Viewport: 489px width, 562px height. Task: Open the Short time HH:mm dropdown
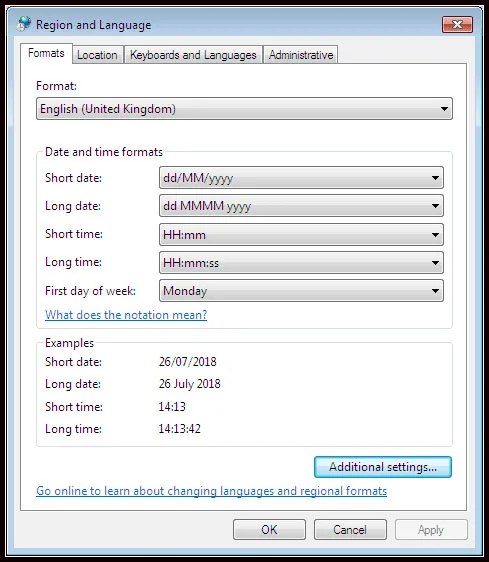tap(301, 235)
